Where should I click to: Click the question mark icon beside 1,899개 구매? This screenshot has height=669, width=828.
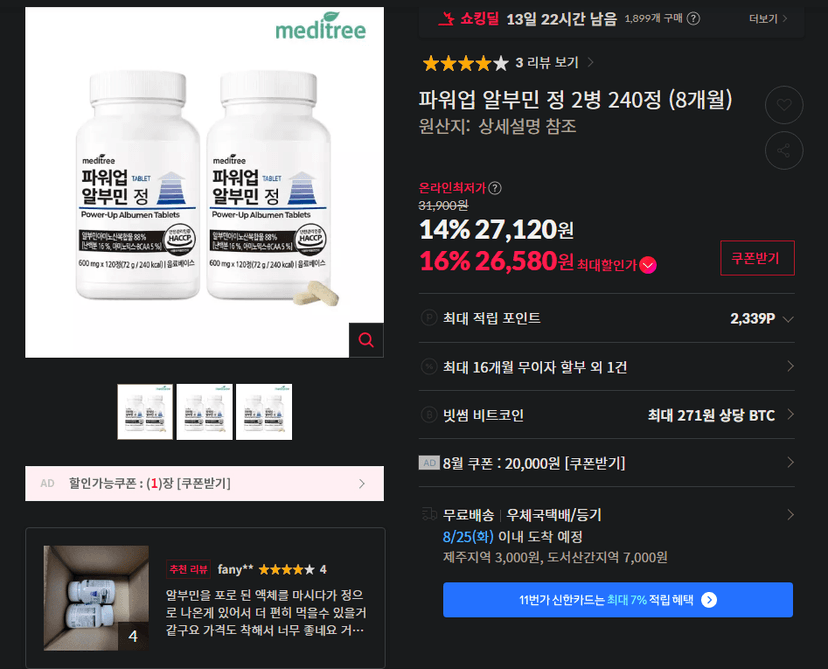[693, 19]
